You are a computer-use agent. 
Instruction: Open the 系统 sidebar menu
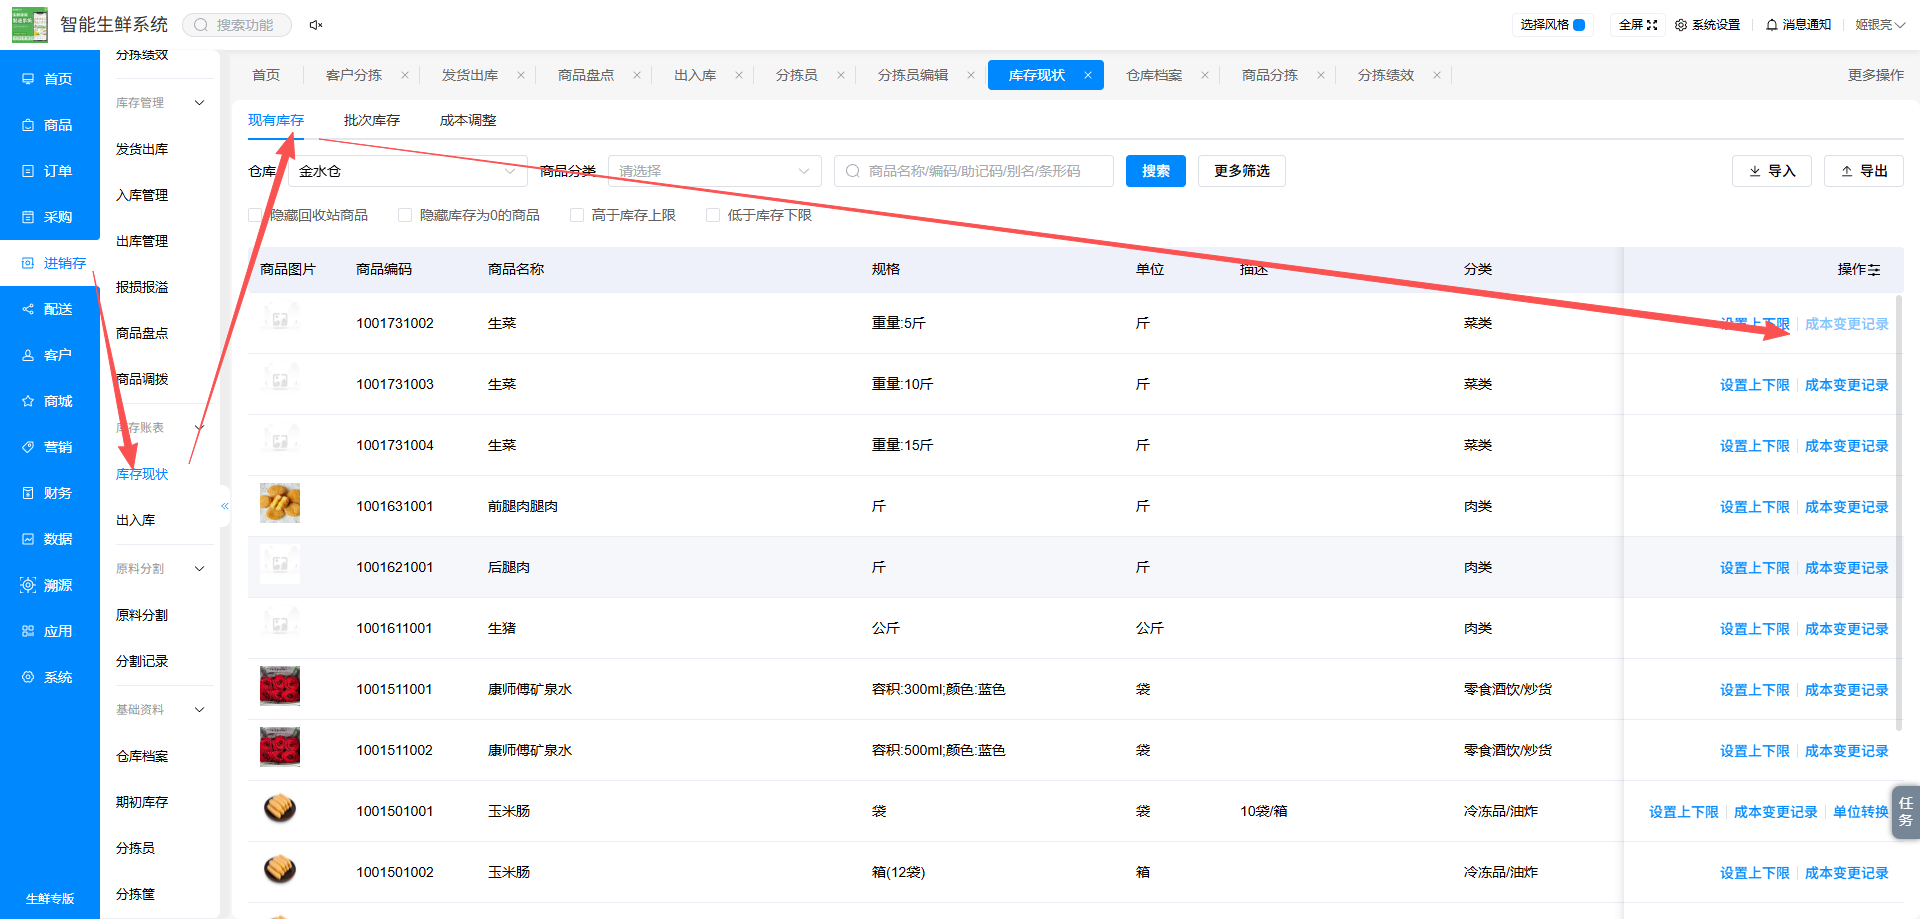(48, 677)
